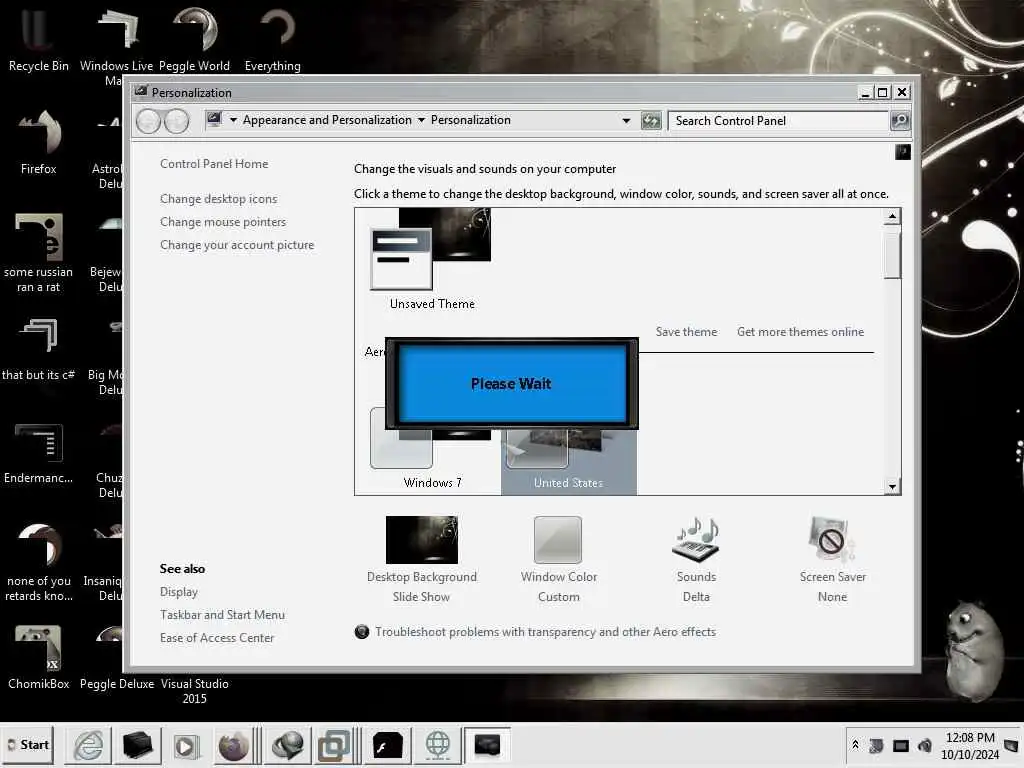Open the black folder taskbar icon

(x=138, y=745)
